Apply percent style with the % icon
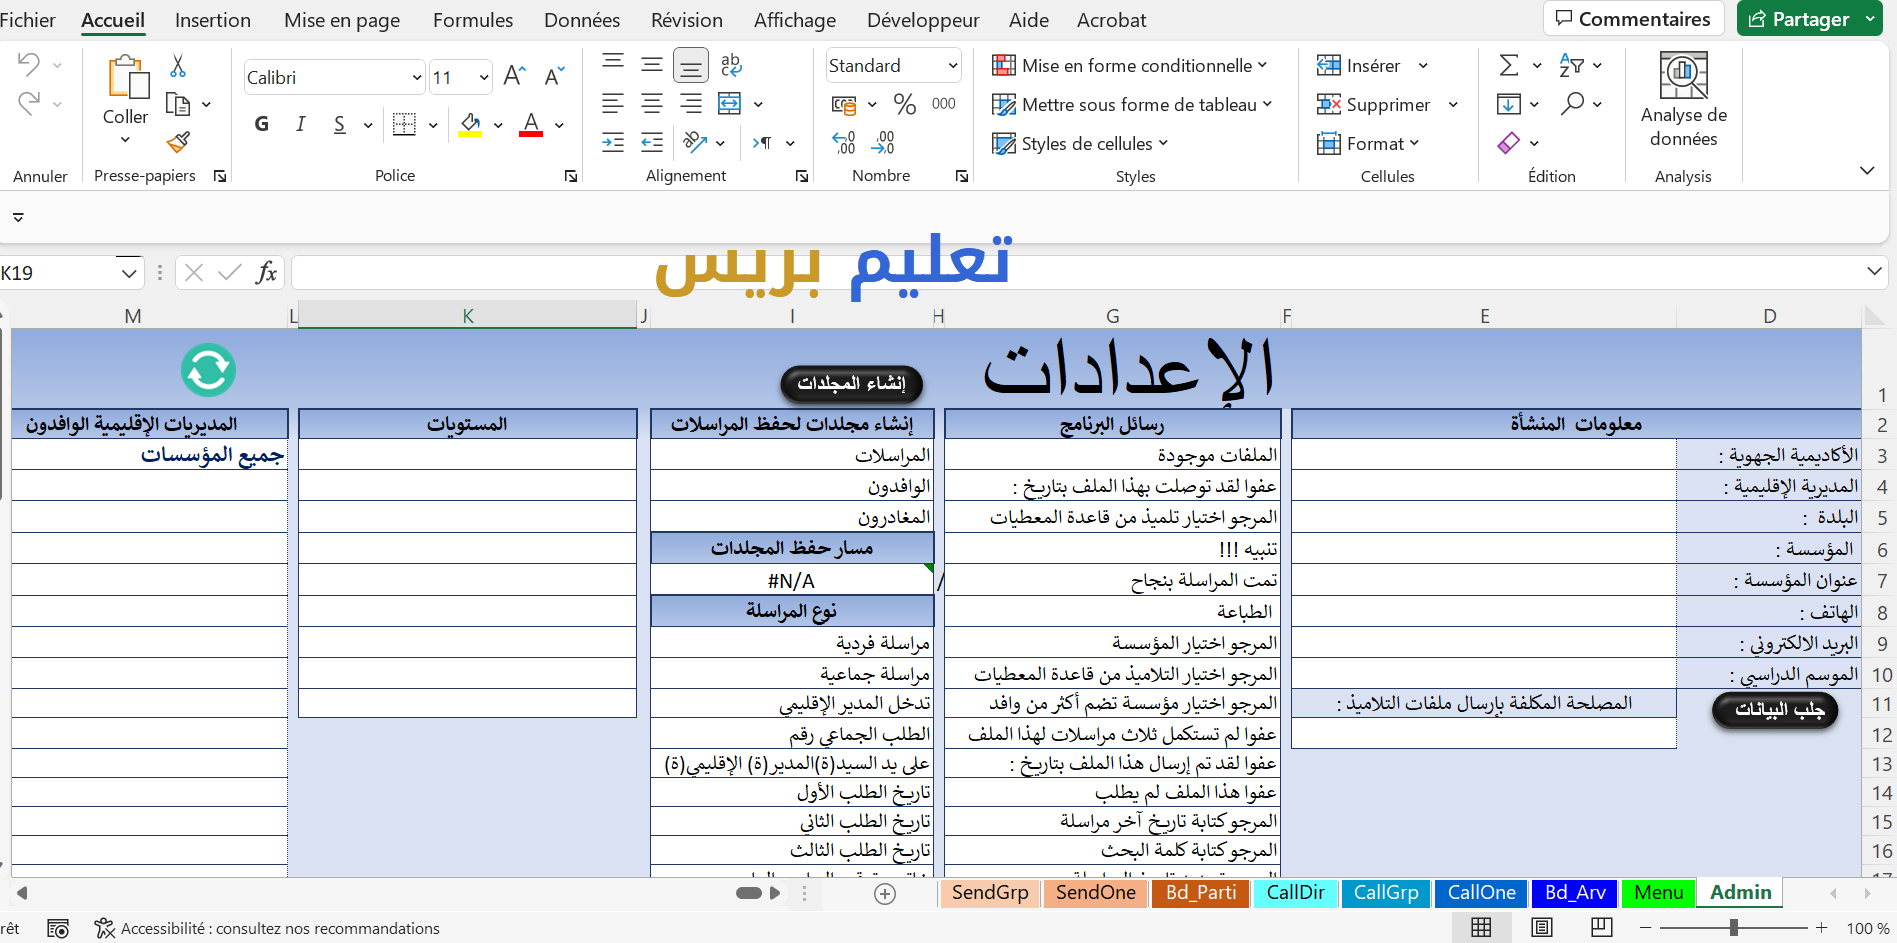 tap(905, 104)
